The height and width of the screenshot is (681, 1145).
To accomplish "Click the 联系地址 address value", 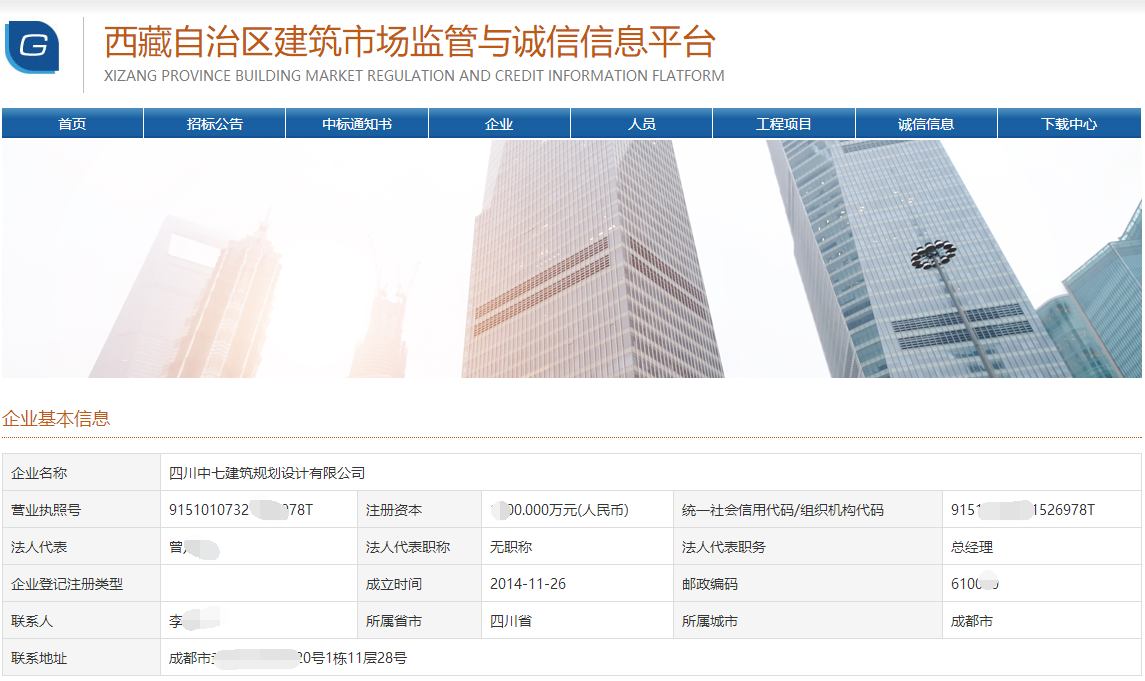I will 288,658.
